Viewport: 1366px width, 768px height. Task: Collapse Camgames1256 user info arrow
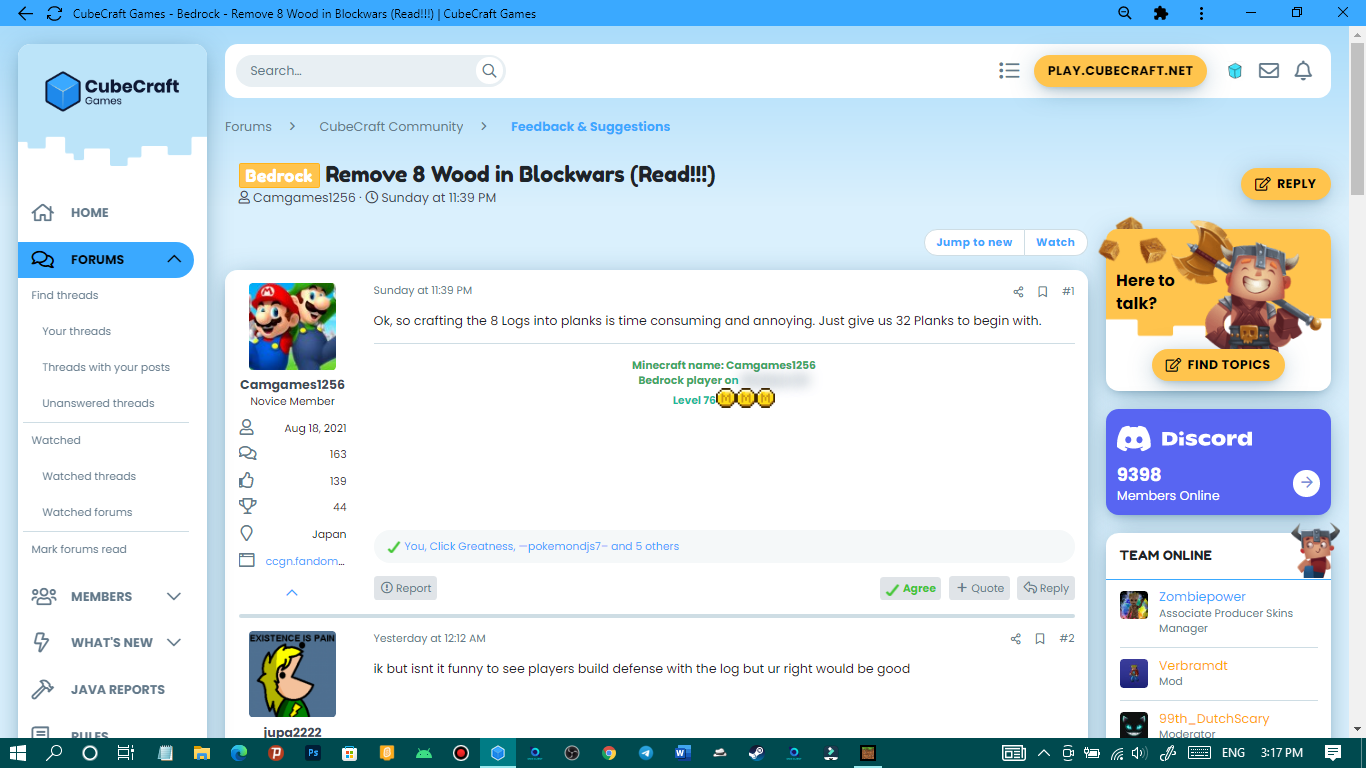292,593
